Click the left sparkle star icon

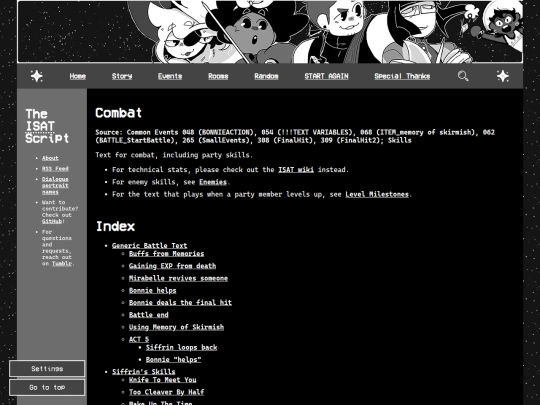(37, 76)
